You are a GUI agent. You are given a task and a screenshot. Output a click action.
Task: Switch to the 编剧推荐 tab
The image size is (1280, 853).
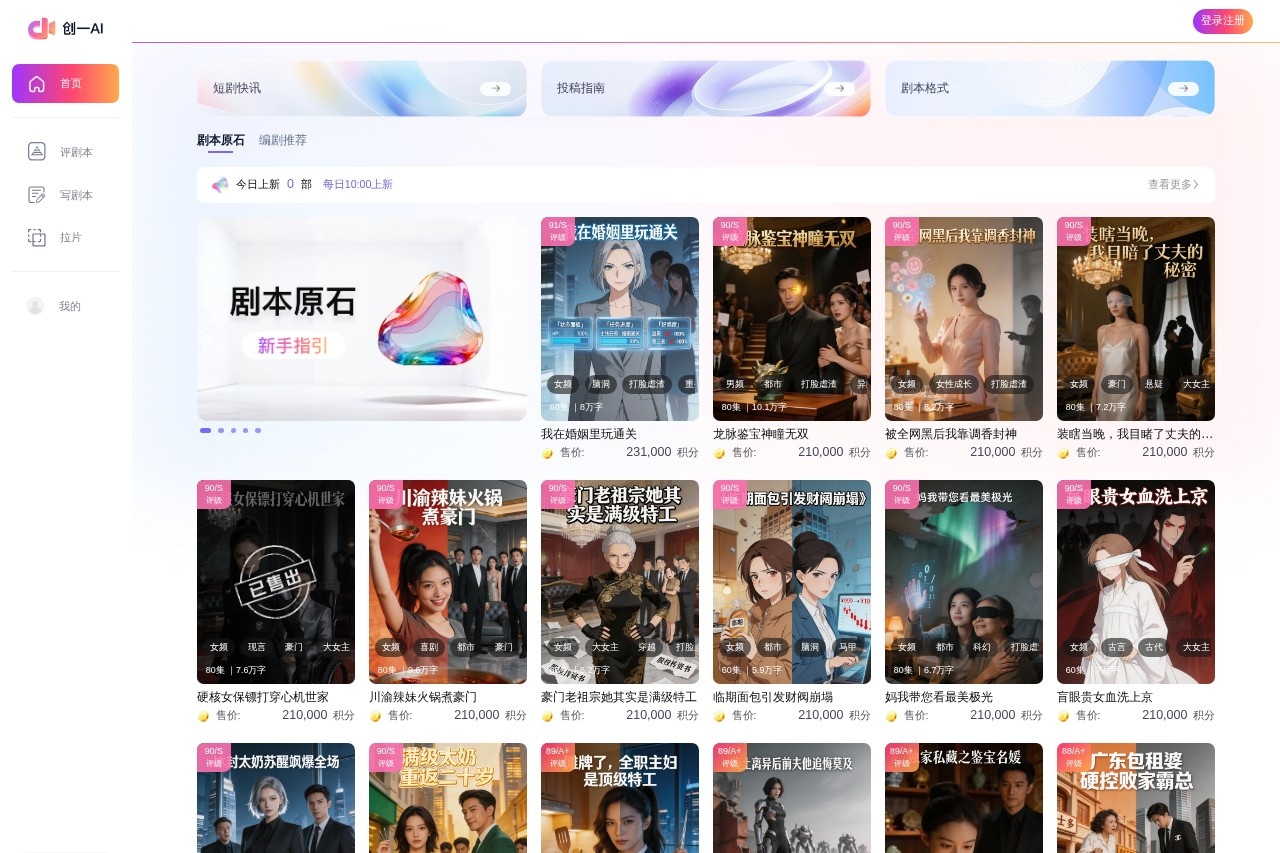point(283,140)
